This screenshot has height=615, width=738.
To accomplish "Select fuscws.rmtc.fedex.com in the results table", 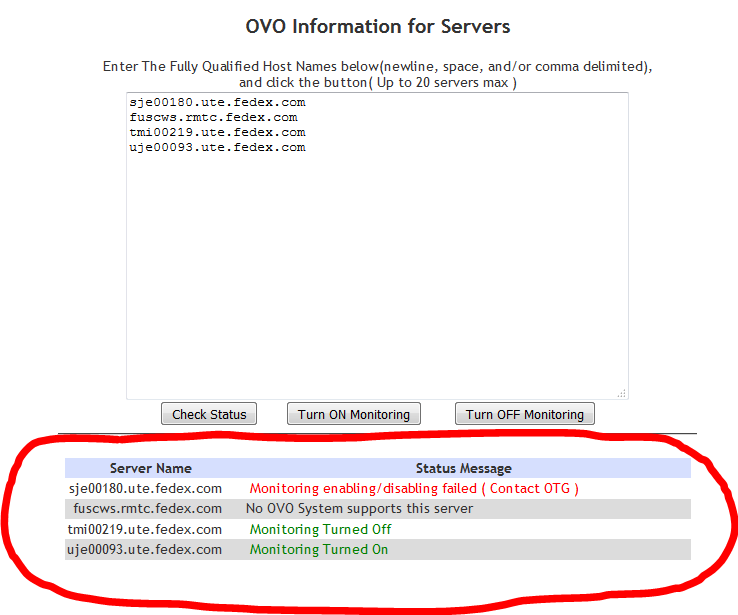I will tap(147, 509).
